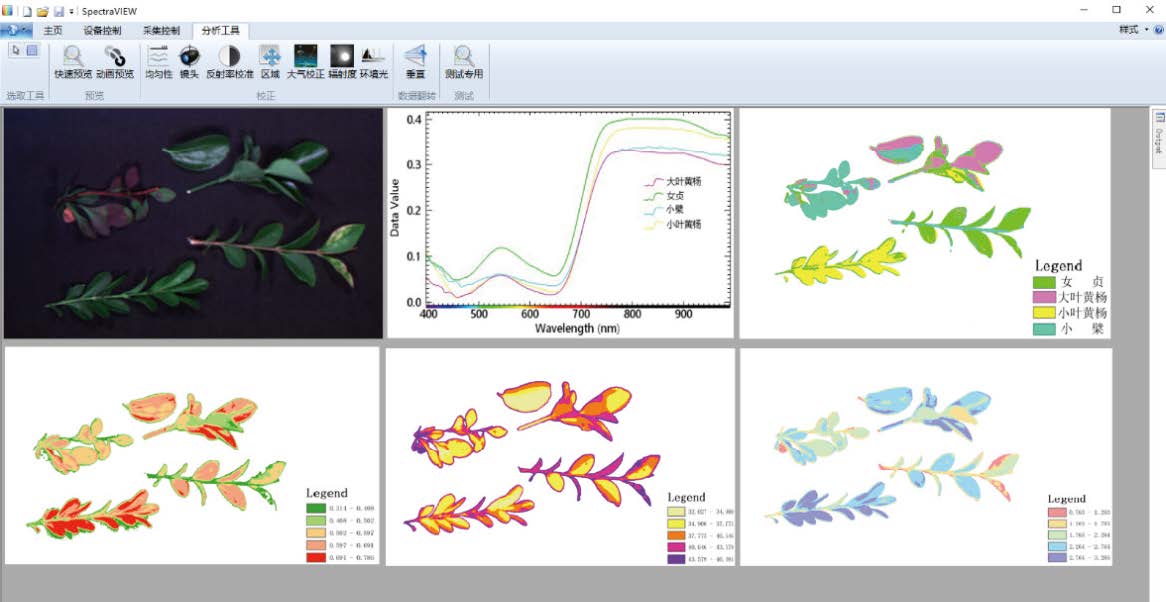
Task: Select the arrow pointer selection tool
Action: 15,50
